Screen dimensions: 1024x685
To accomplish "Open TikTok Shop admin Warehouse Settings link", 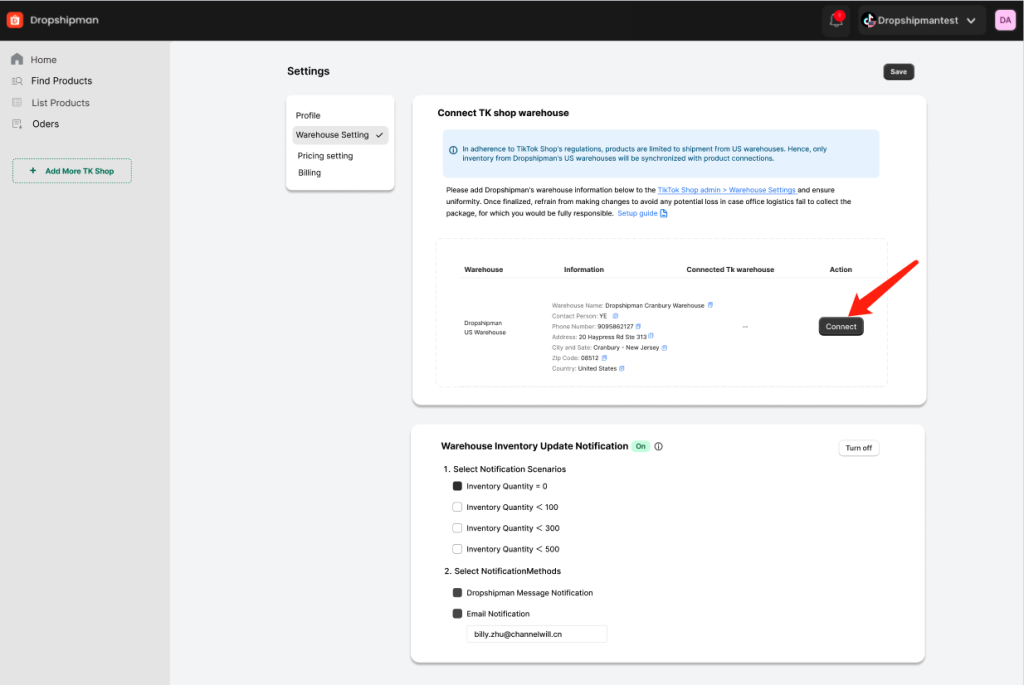I will tap(726, 190).
